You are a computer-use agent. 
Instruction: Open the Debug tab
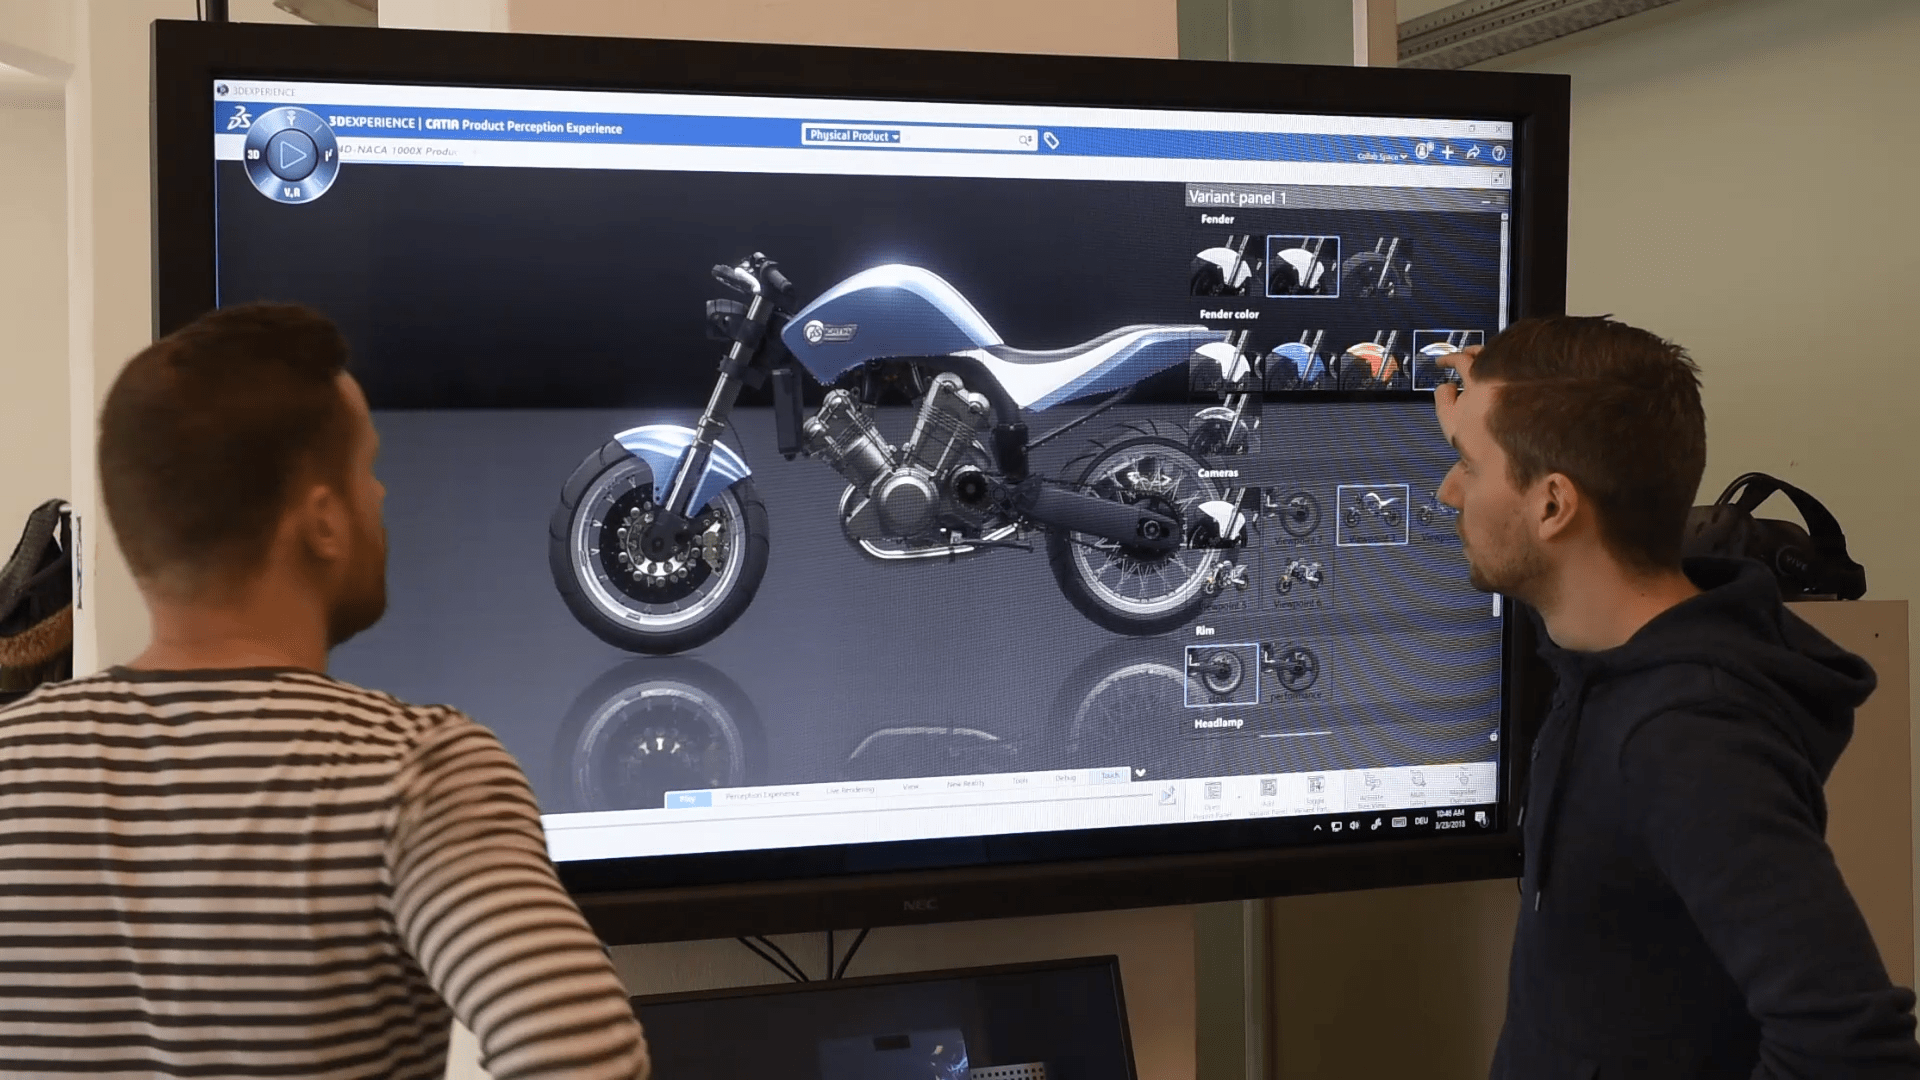point(1066,778)
